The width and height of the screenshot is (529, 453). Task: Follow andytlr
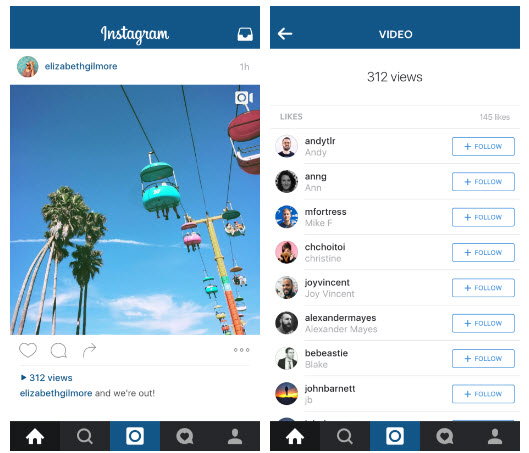point(483,146)
